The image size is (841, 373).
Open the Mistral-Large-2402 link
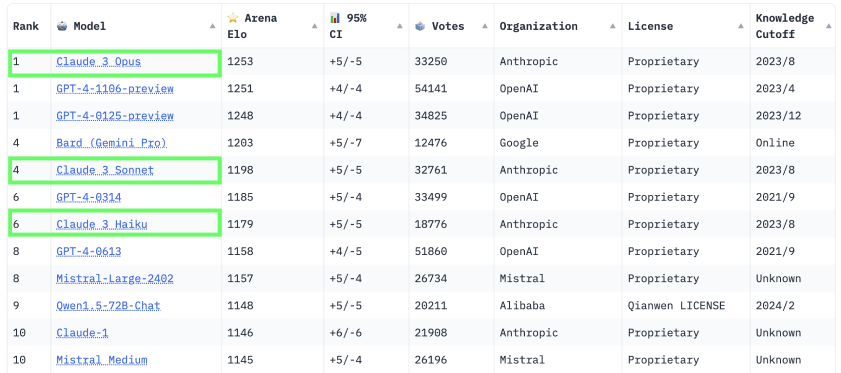point(115,279)
